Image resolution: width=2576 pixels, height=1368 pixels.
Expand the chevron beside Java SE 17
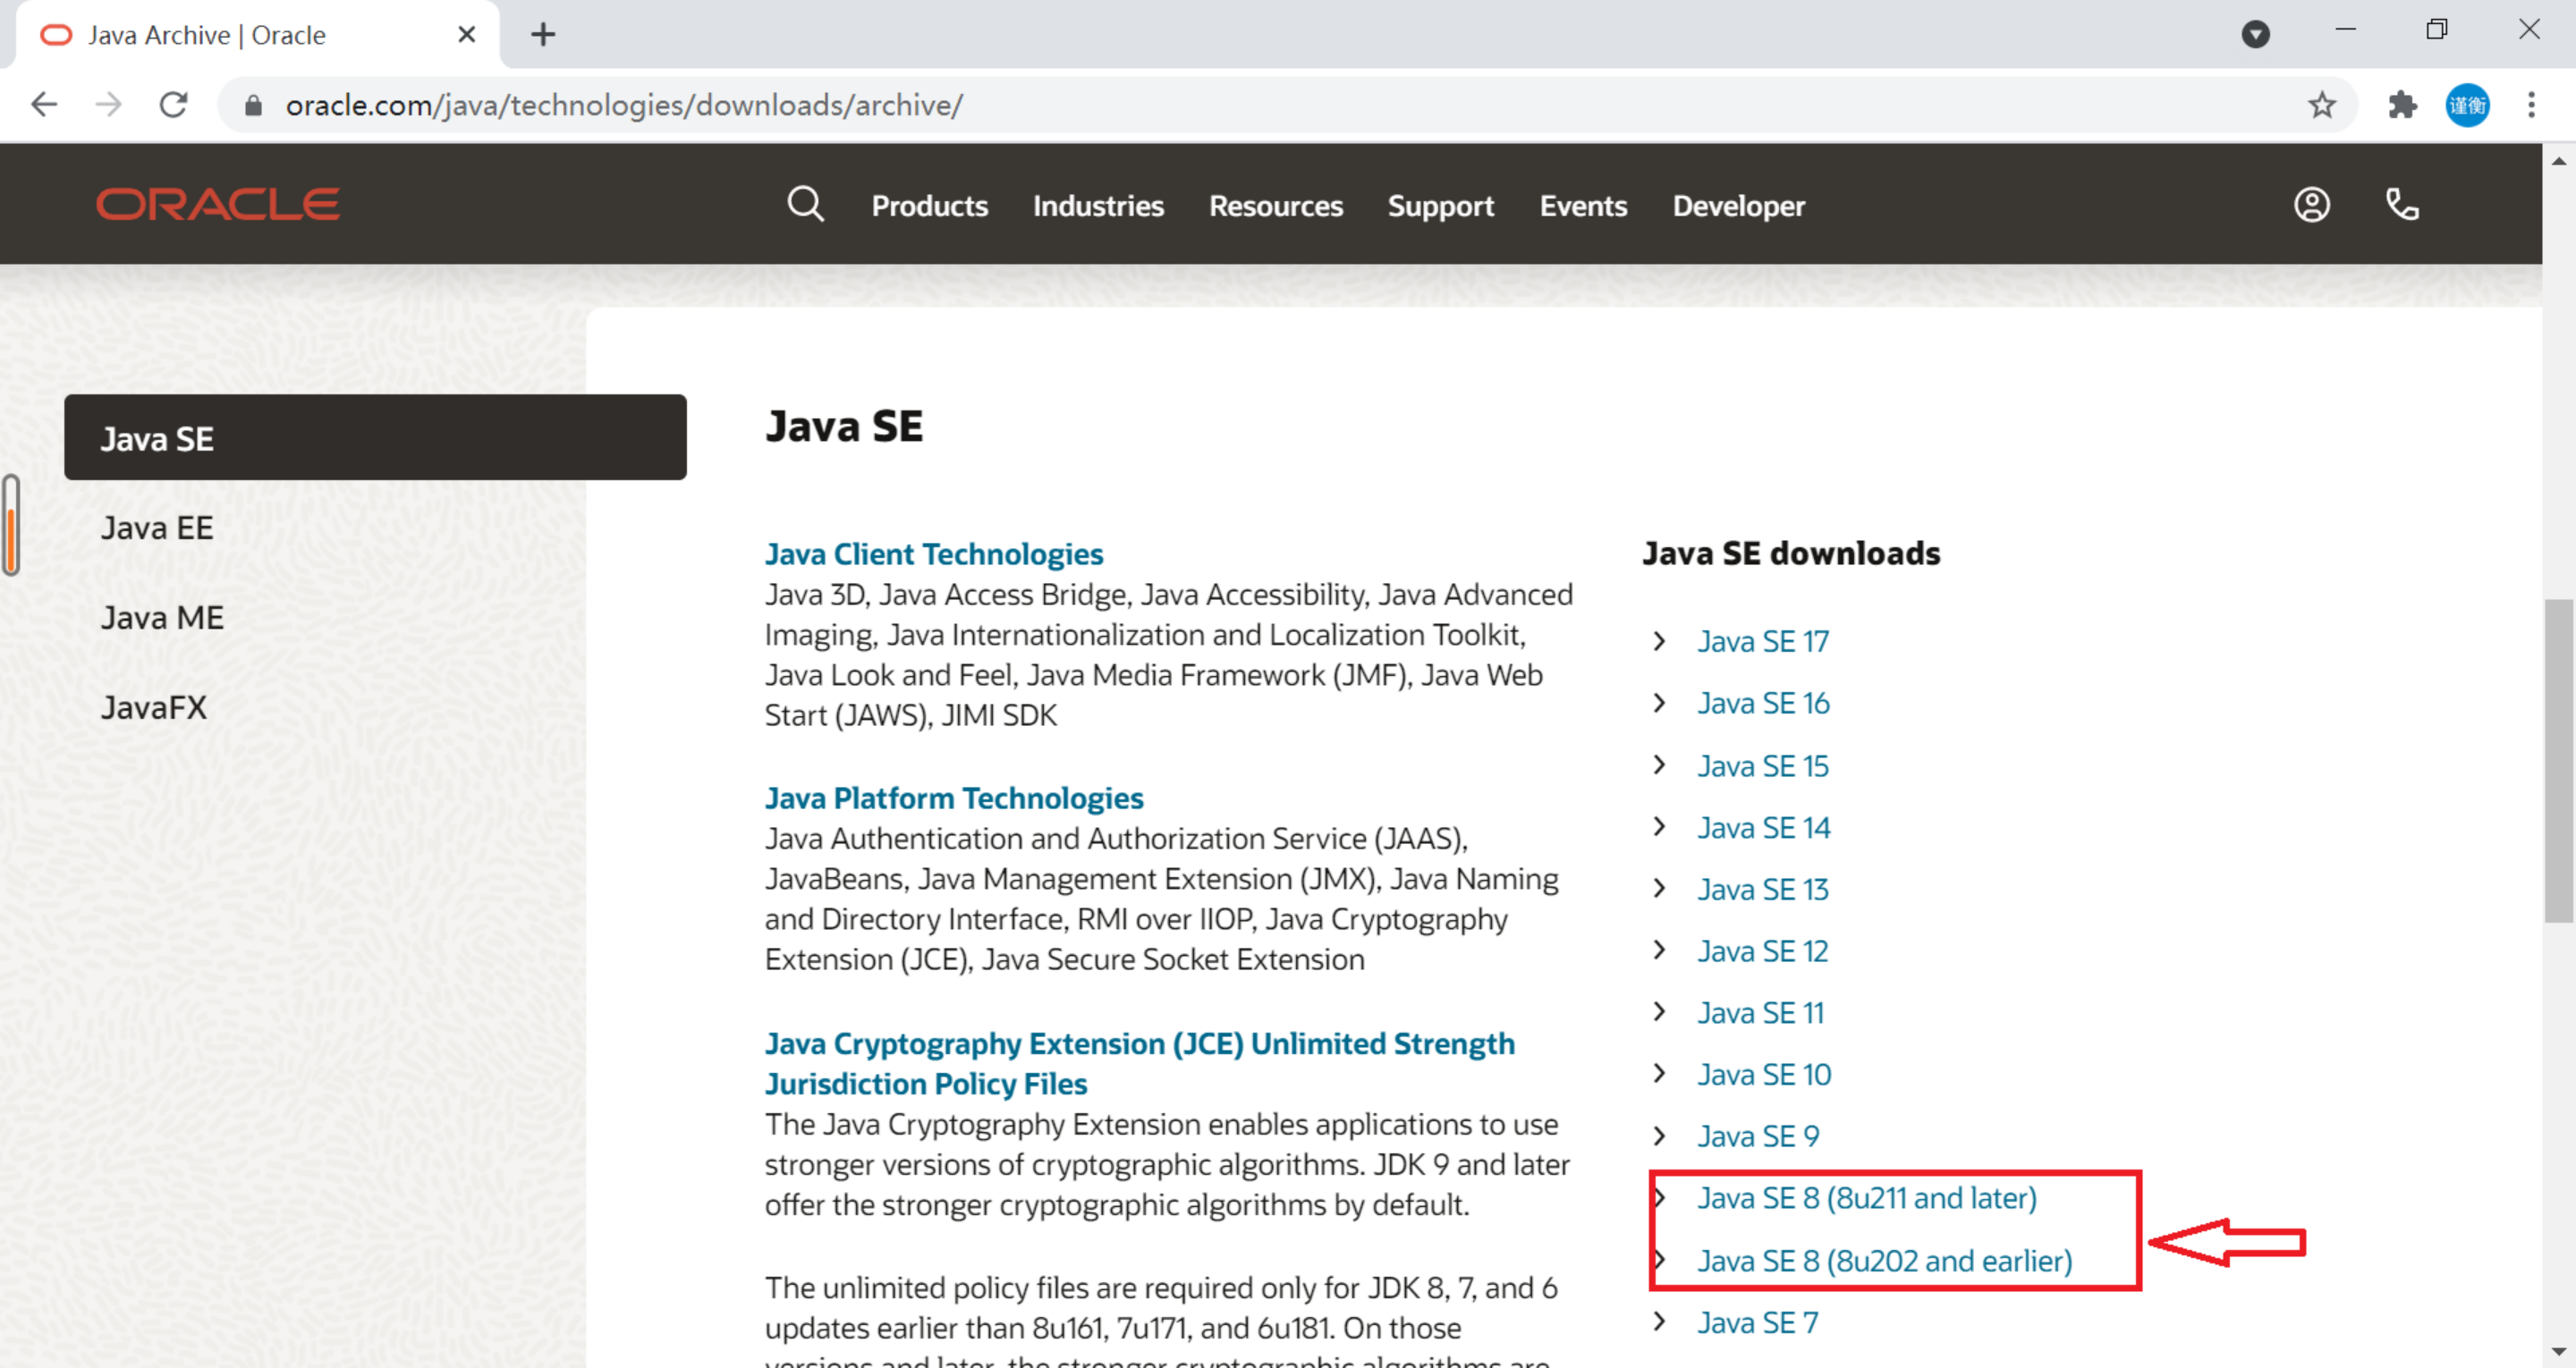pos(1659,641)
